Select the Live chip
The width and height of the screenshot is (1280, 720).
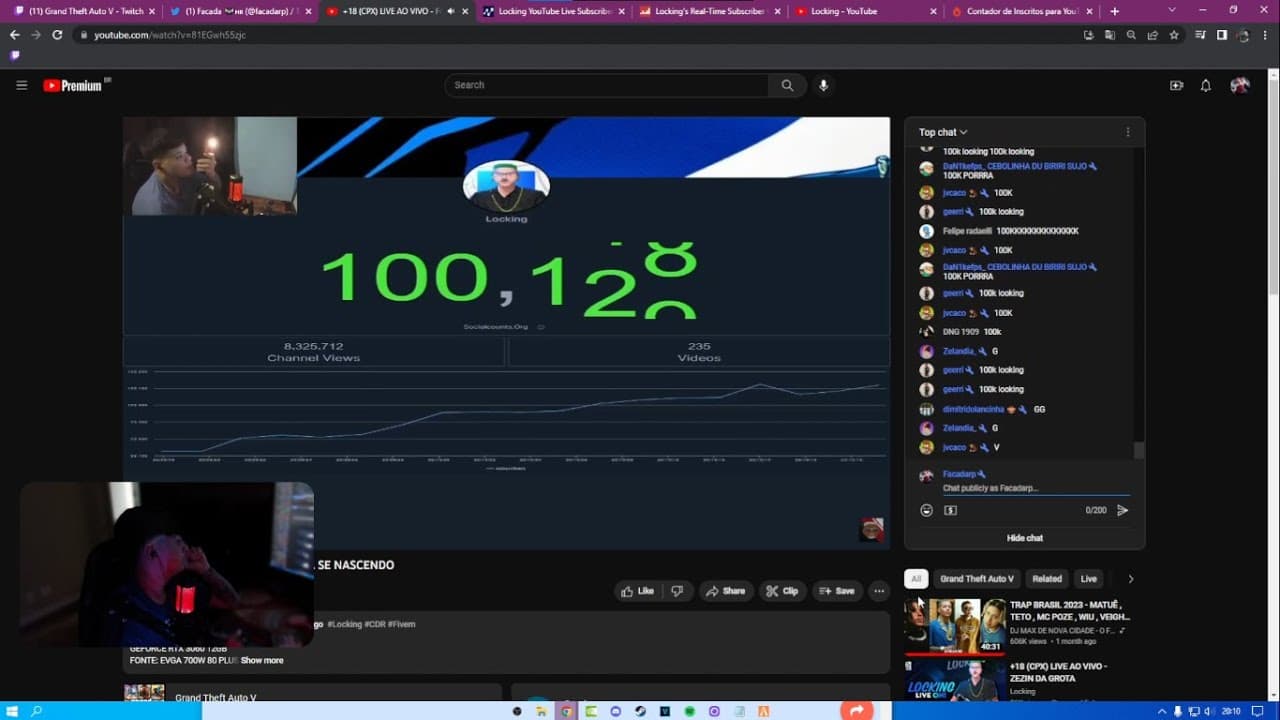click(1088, 579)
